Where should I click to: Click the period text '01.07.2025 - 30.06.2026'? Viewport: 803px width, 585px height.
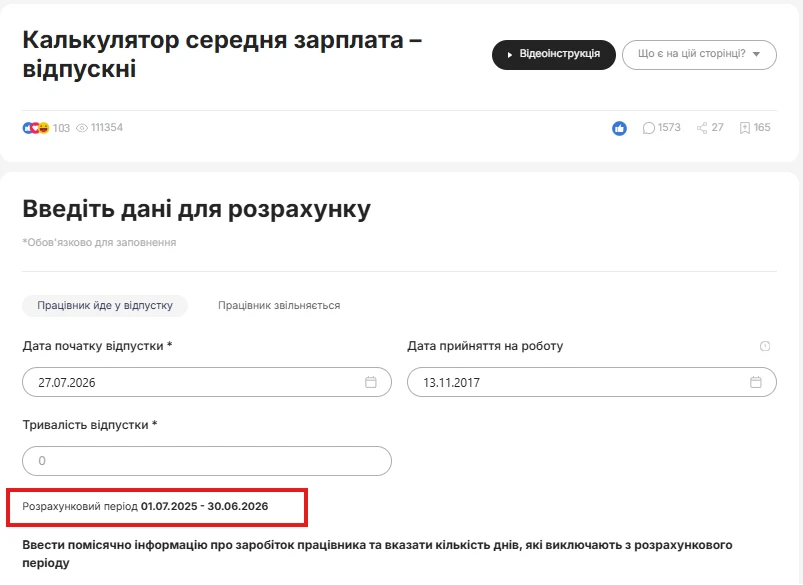coord(204,506)
